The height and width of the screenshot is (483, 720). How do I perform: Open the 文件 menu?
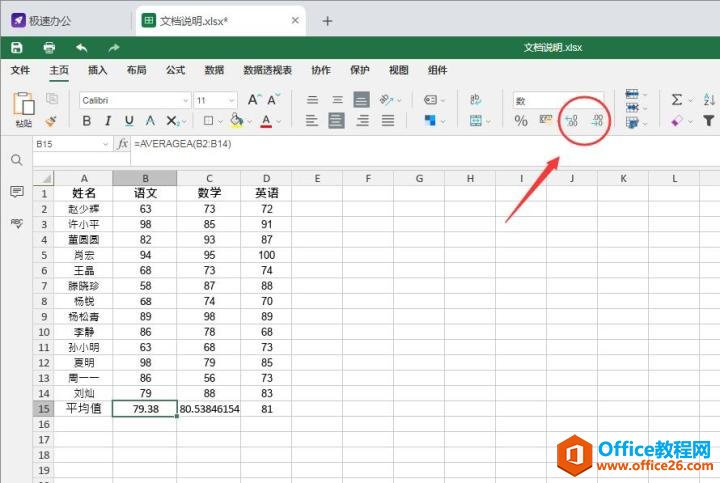point(20,70)
